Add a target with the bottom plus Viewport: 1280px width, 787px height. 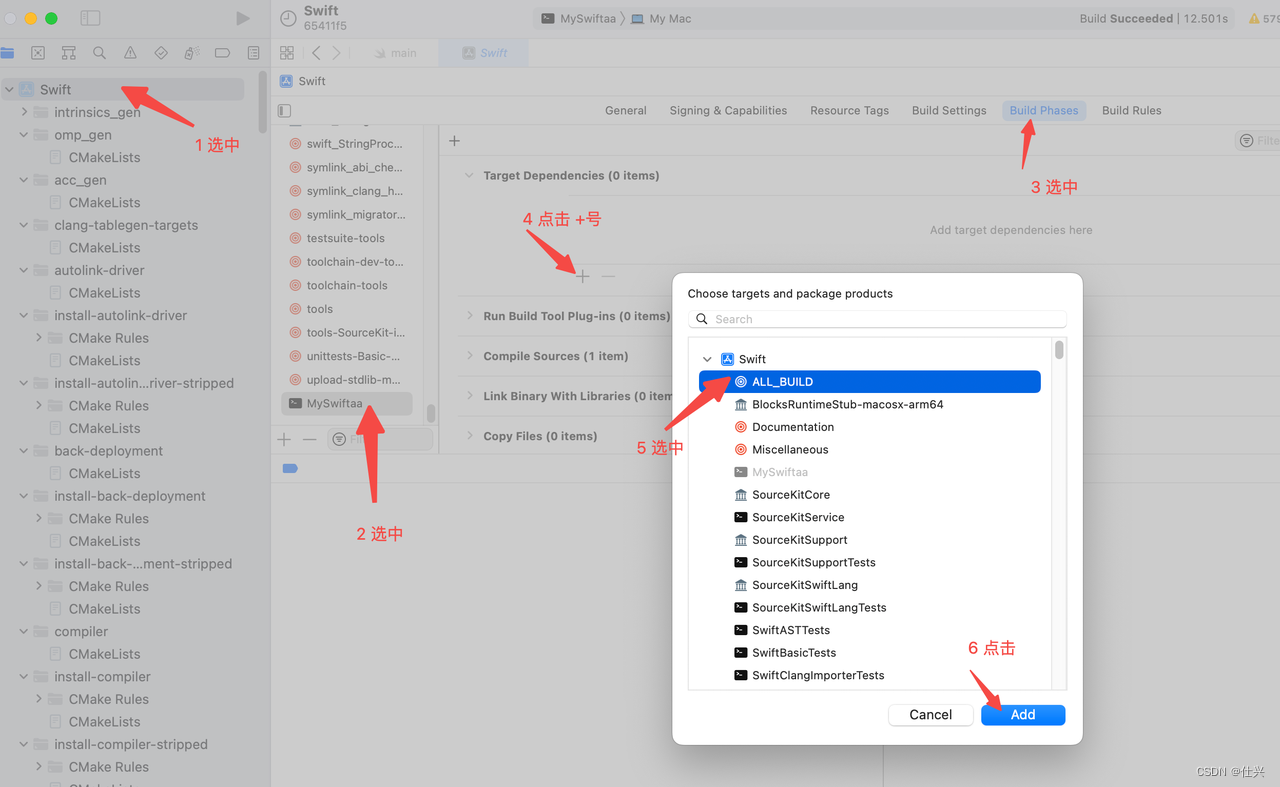tap(284, 439)
